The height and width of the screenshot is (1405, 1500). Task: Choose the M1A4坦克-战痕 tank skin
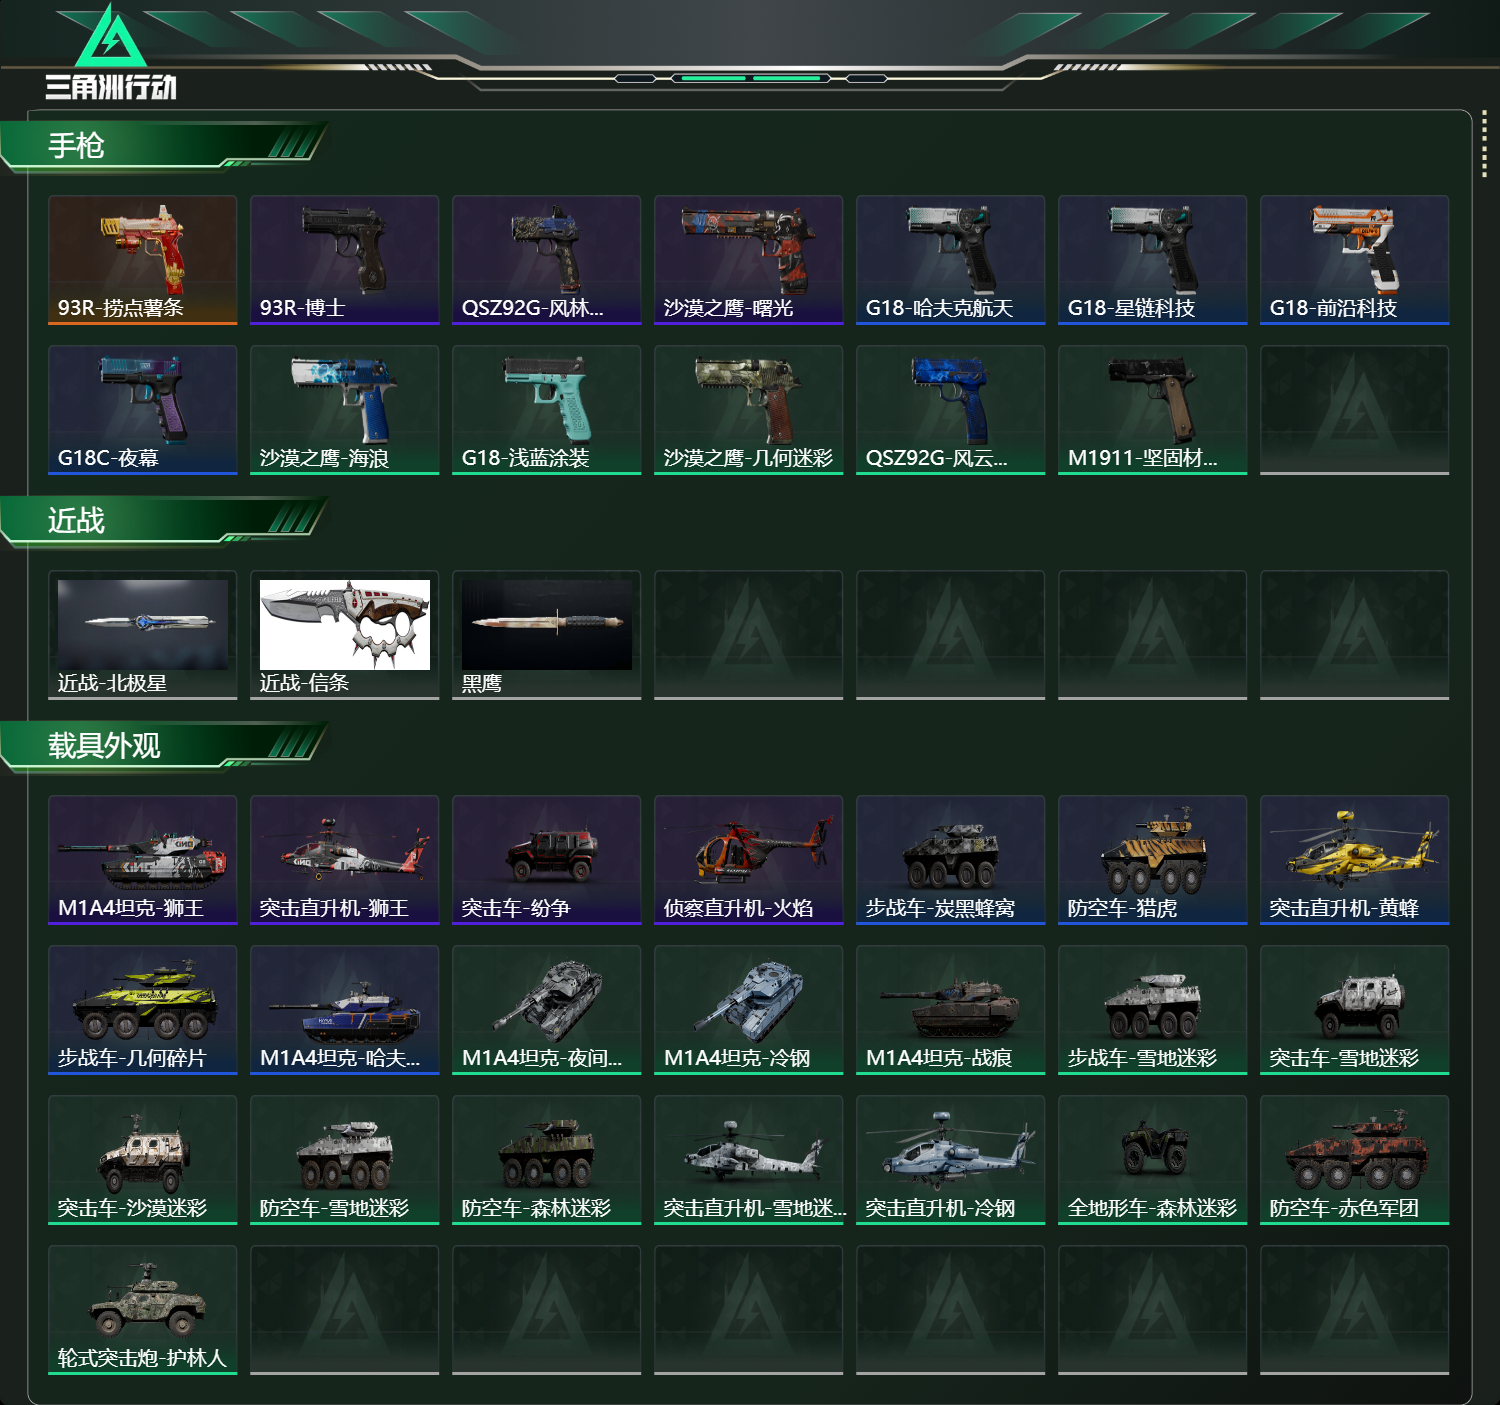click(951, 1010)
